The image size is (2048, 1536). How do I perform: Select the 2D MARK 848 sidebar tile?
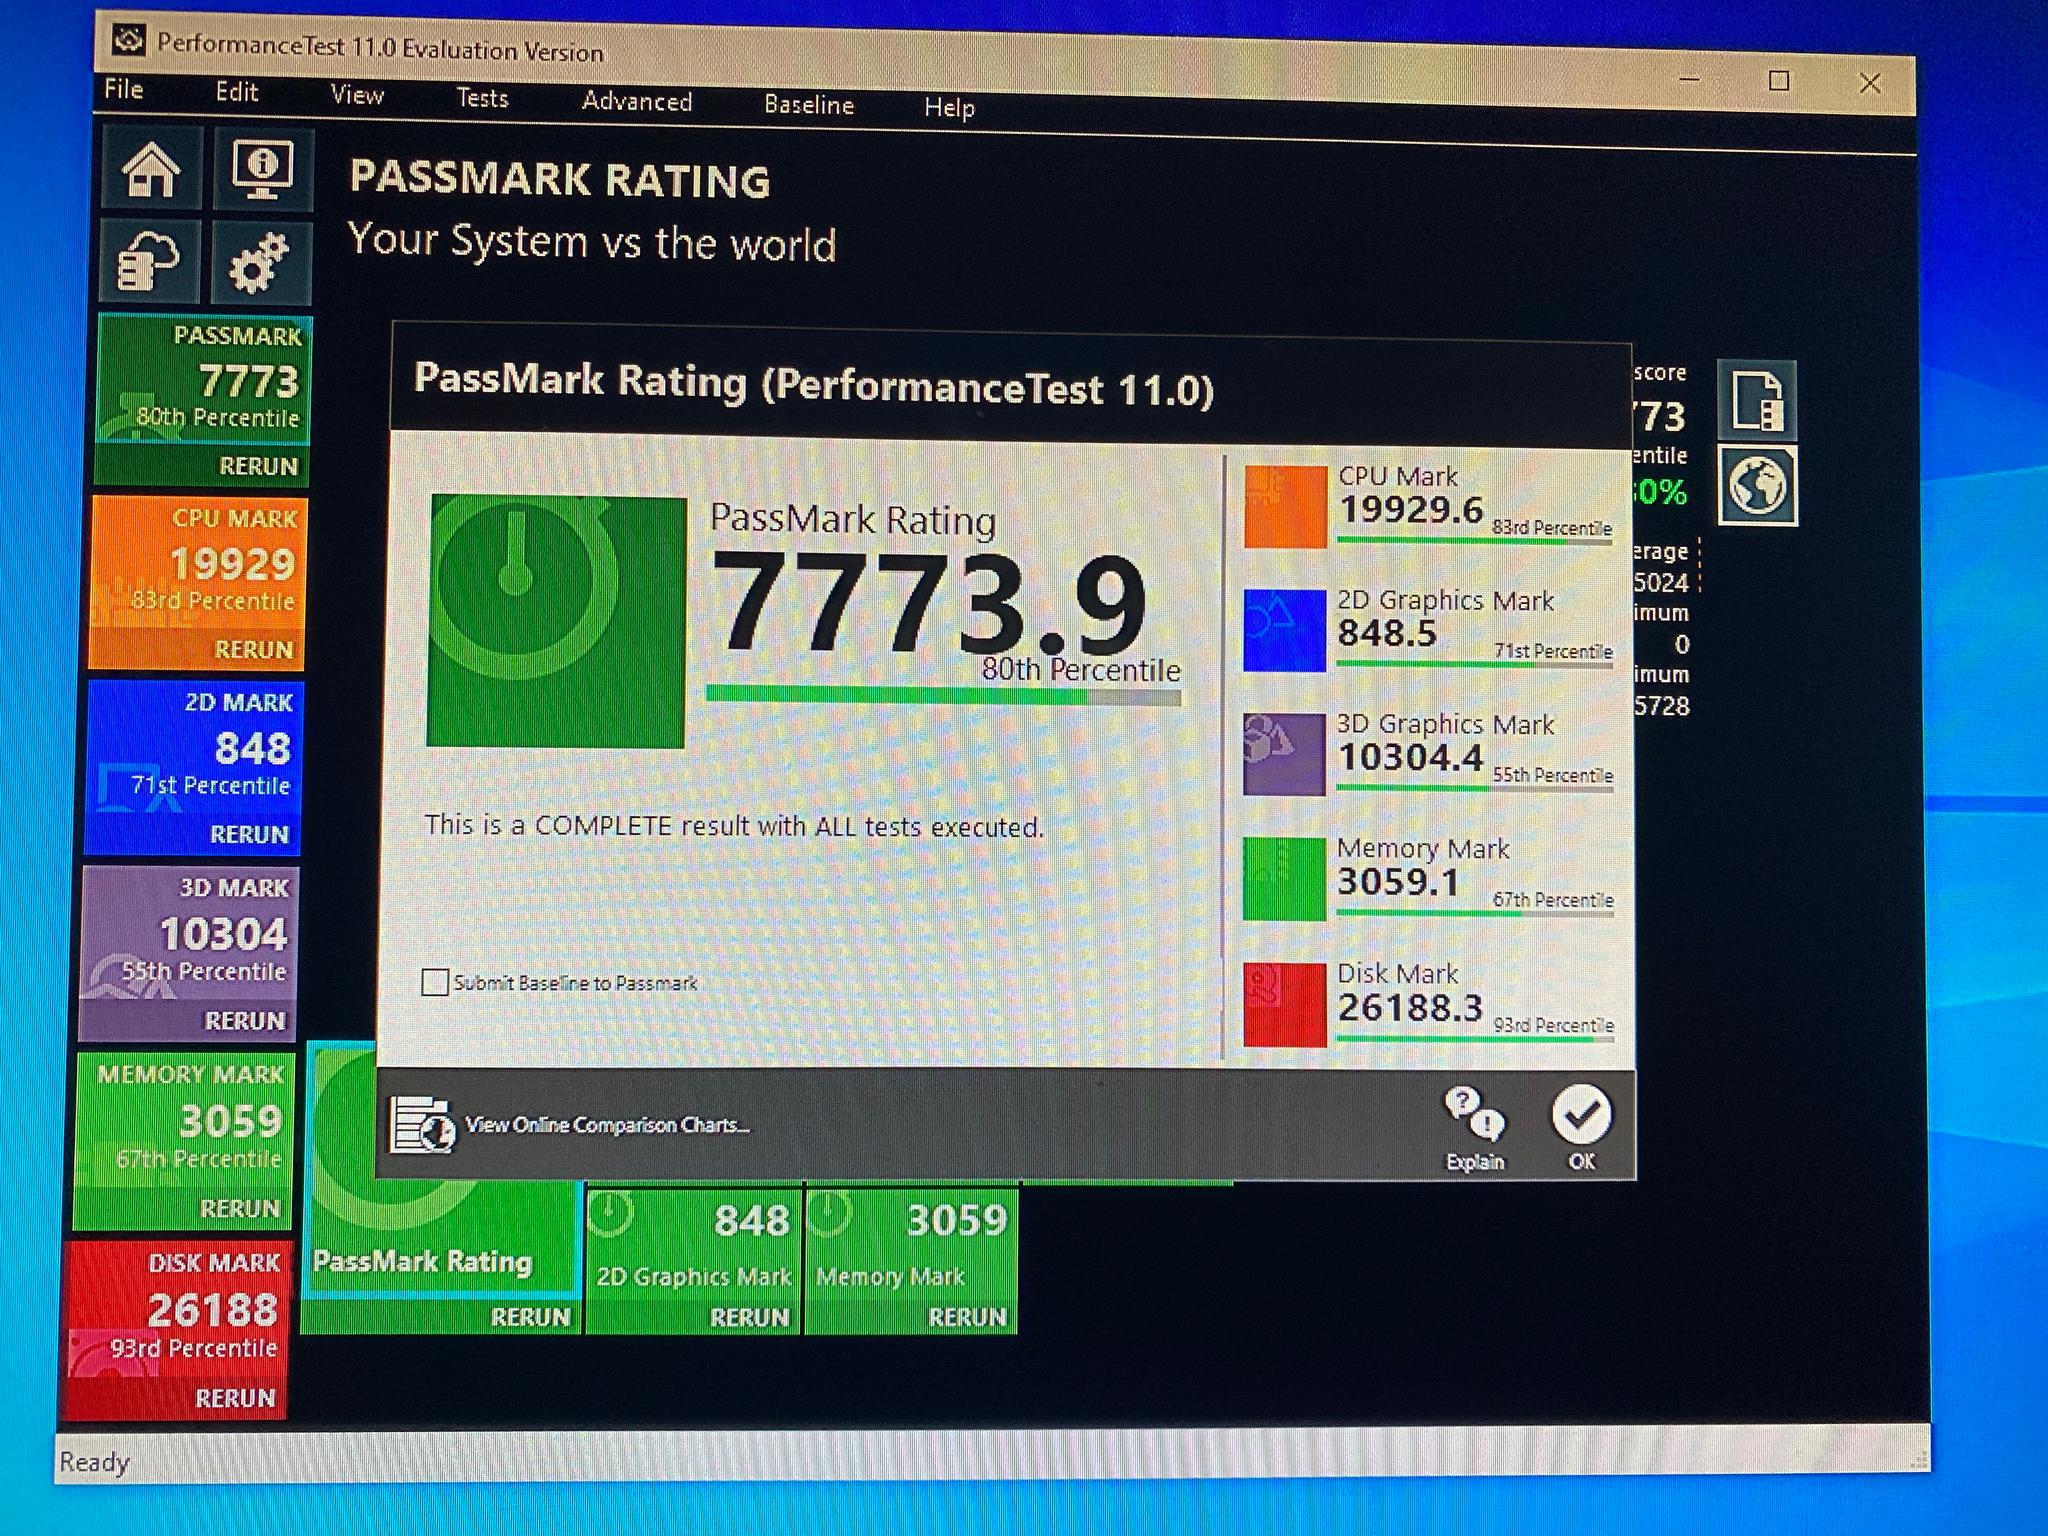(x=193, y=748)
